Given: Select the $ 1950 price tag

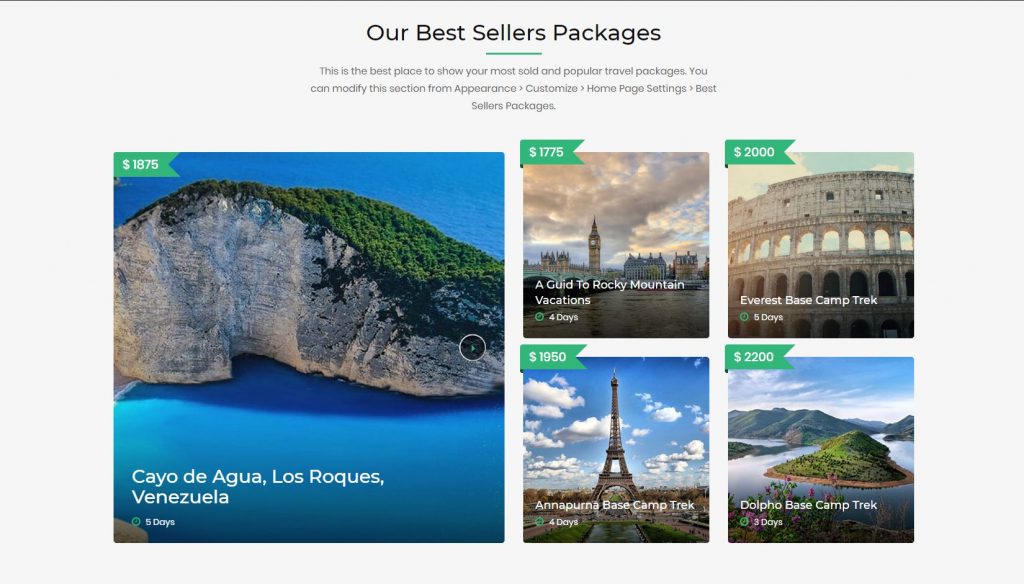Looking at the screenshot, I should click(553, 357).
